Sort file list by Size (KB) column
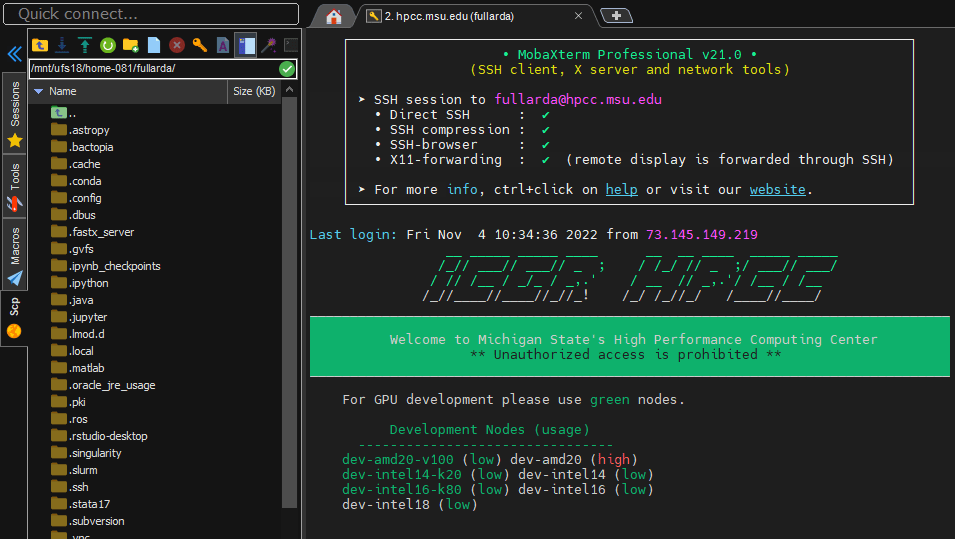The width and height of the screenshot is (955, 539). pyautogui.click(x=254, y=91)
